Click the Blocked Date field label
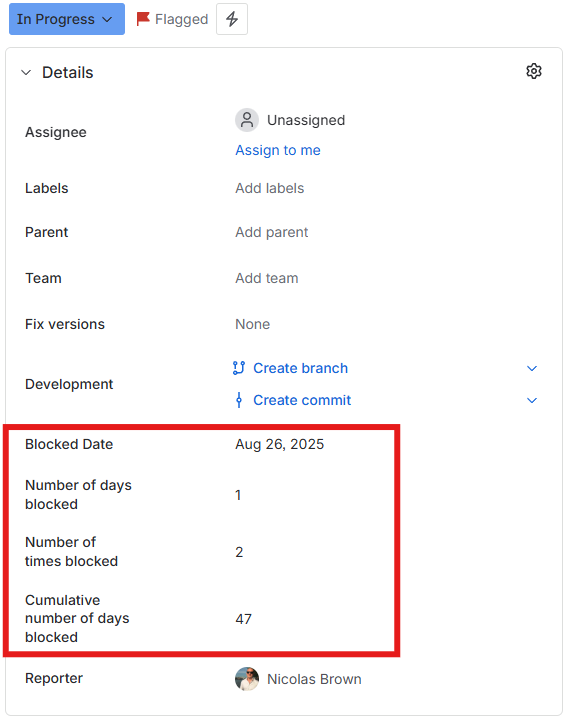568x720 pixels. click(69, 444)
